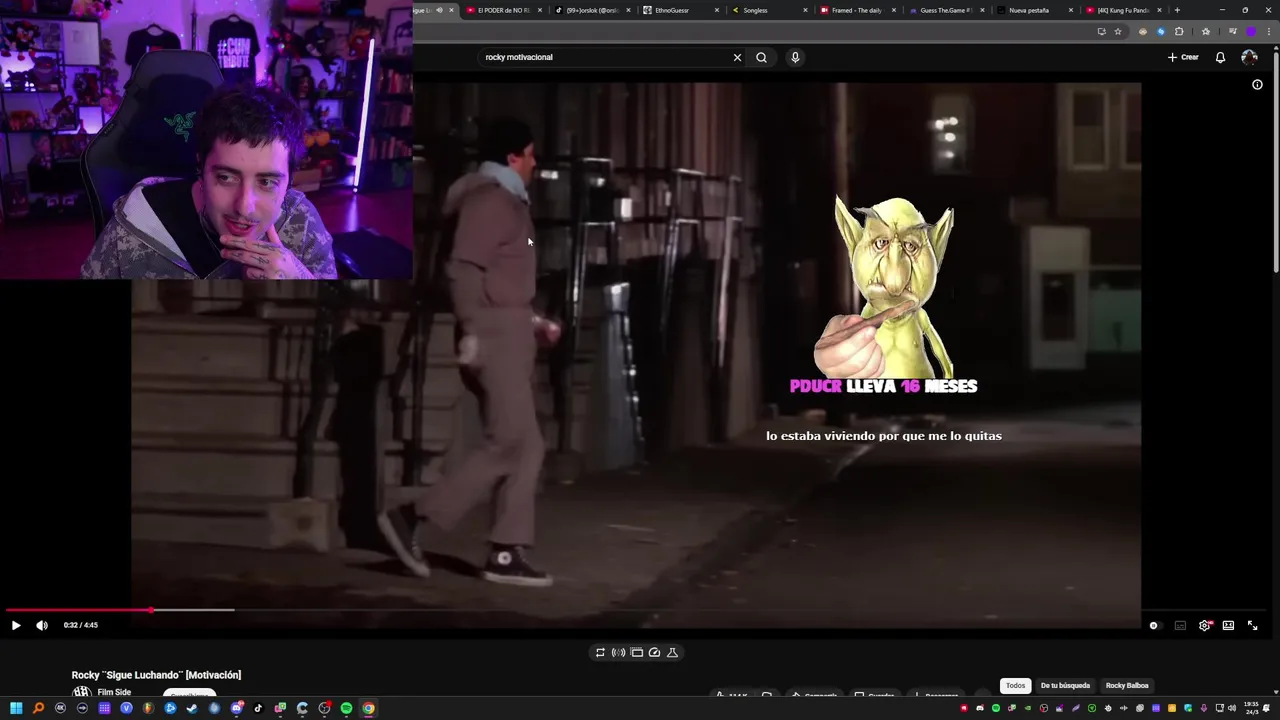Open Spotify from the taskbar
This screenshot has width=1280, height=720.
[x=346, y=708]
